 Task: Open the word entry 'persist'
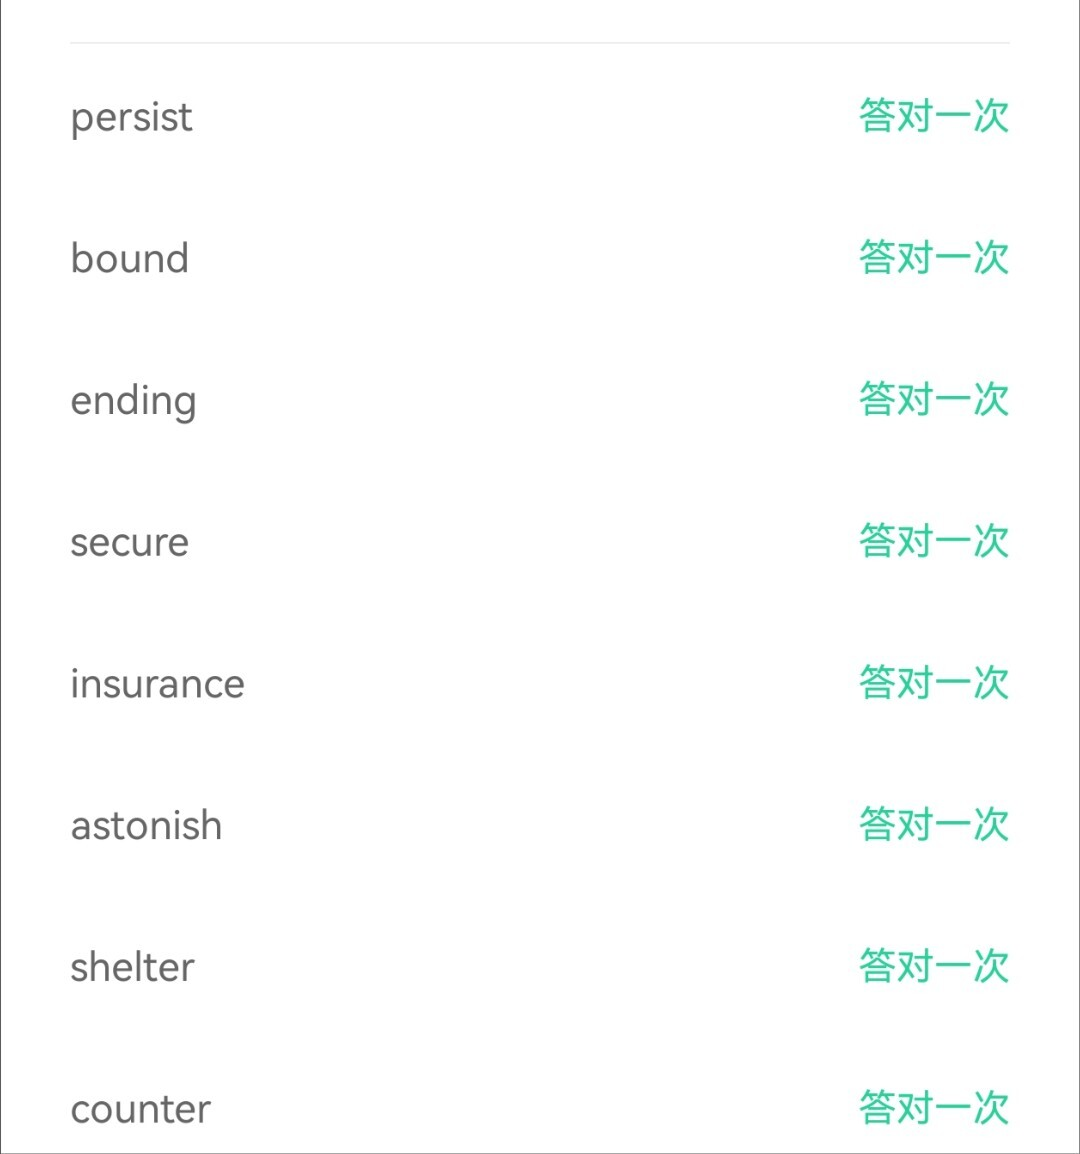pos(131,118)
